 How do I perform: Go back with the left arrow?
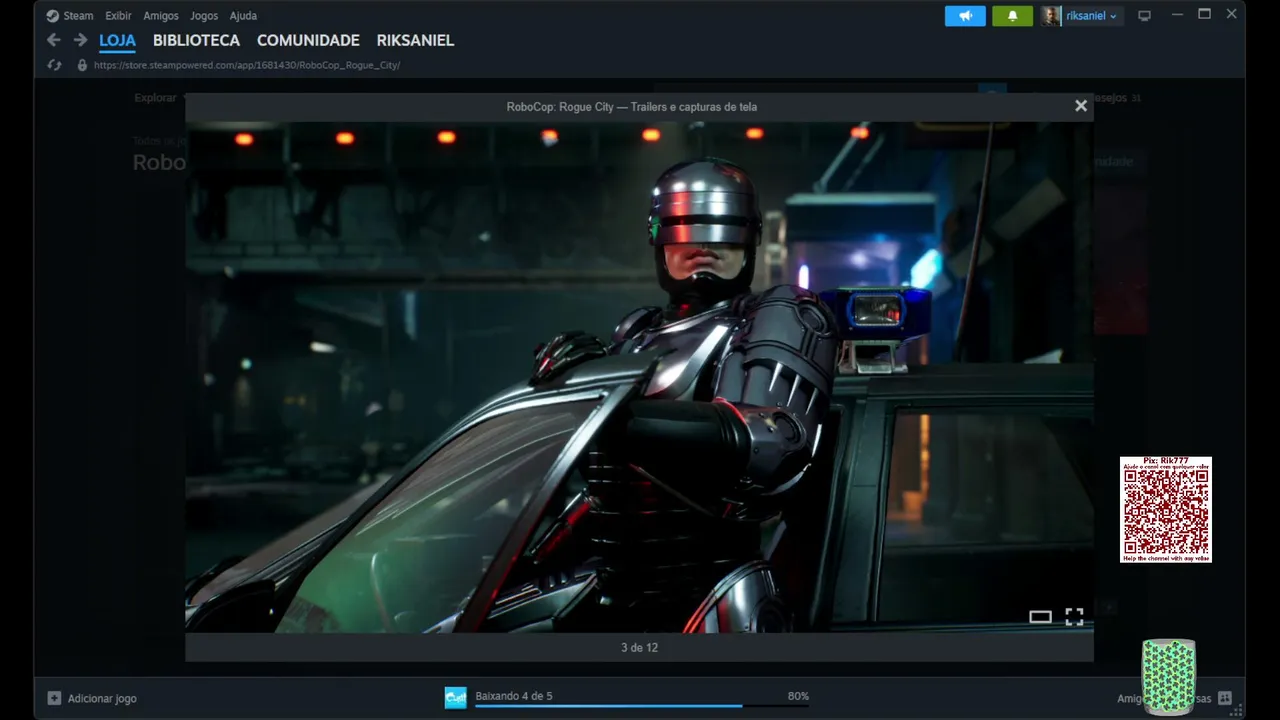pos(54,40)
